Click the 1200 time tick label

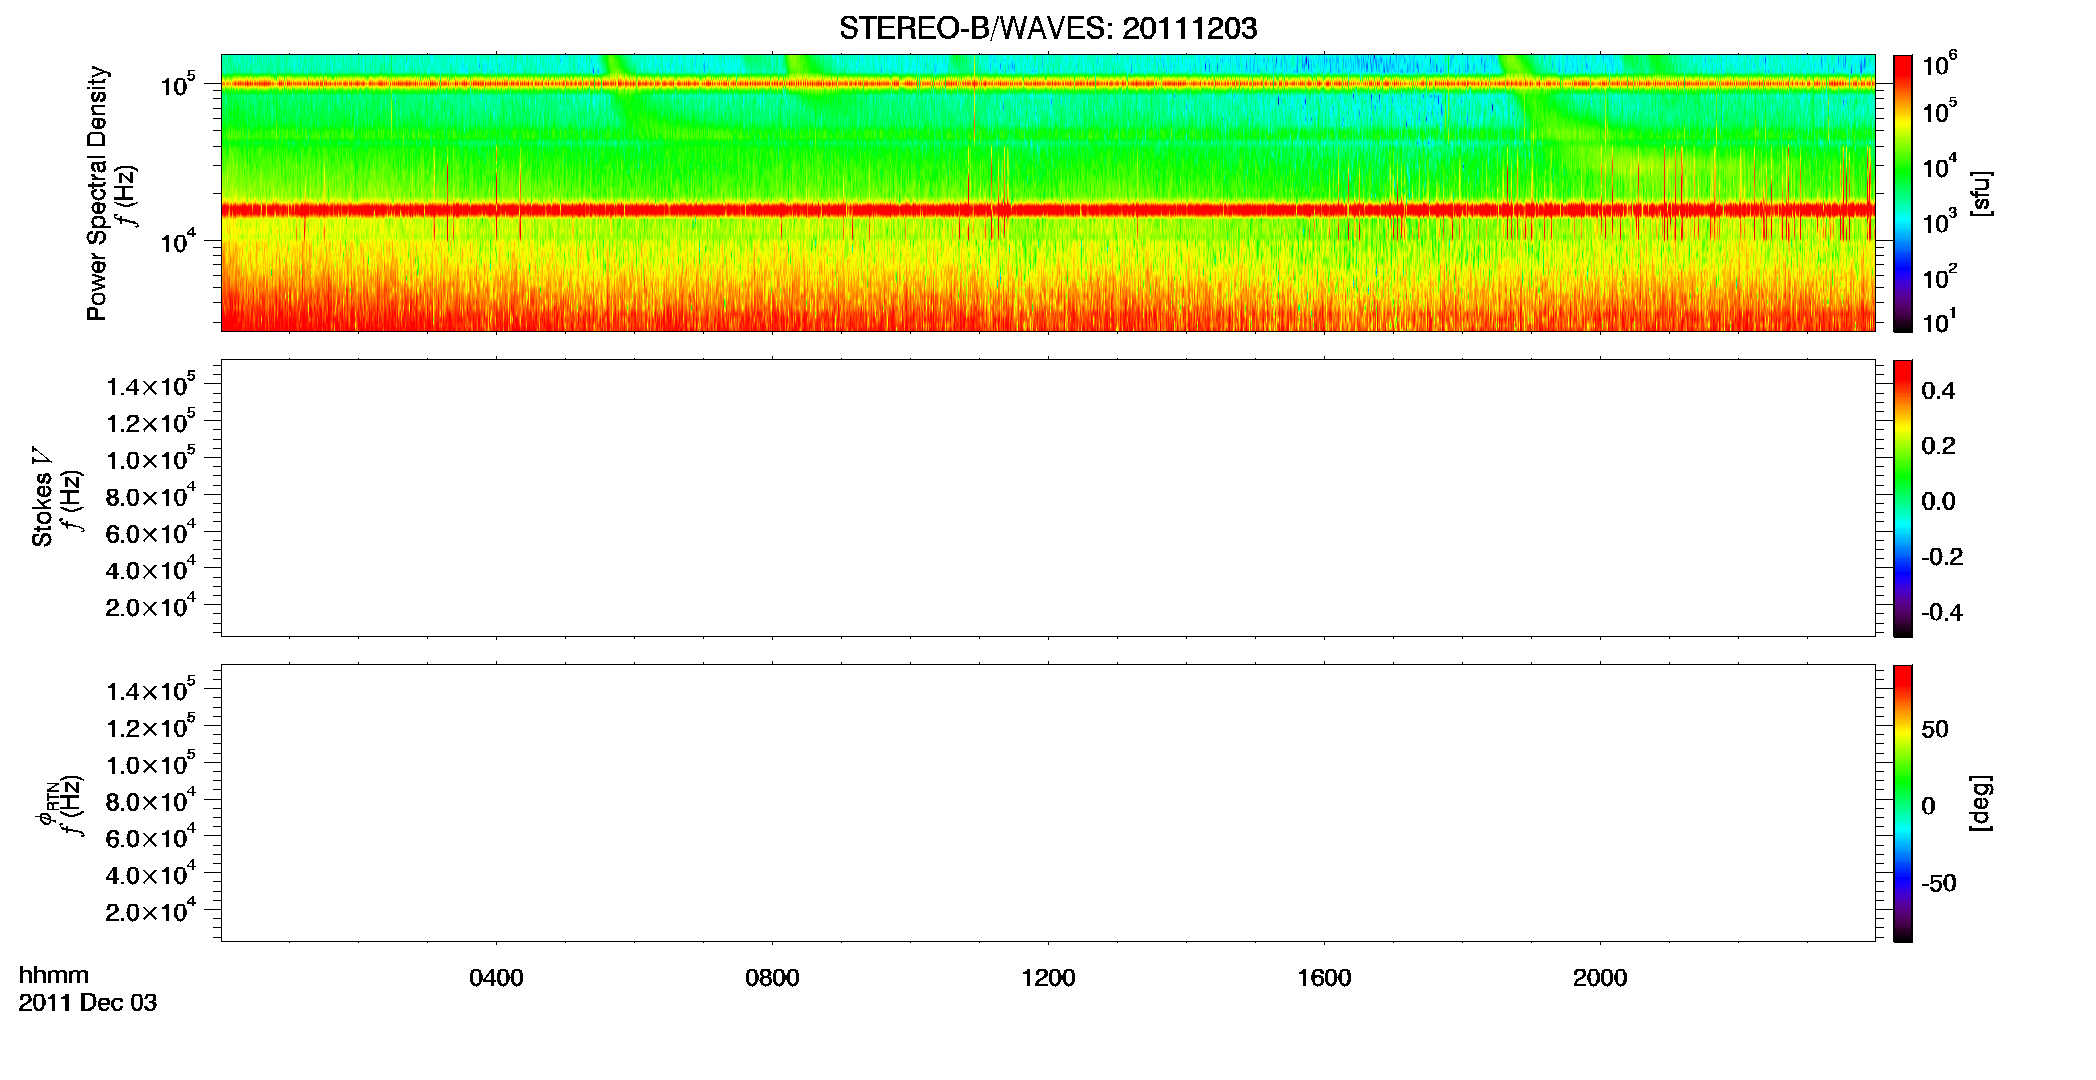click(1048, 978)
